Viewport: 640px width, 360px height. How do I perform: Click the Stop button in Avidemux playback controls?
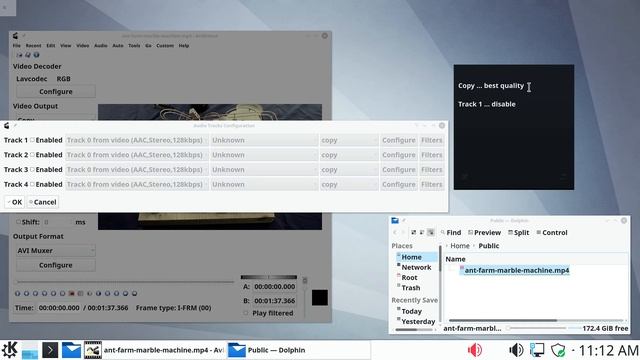[x=27, y=293]
